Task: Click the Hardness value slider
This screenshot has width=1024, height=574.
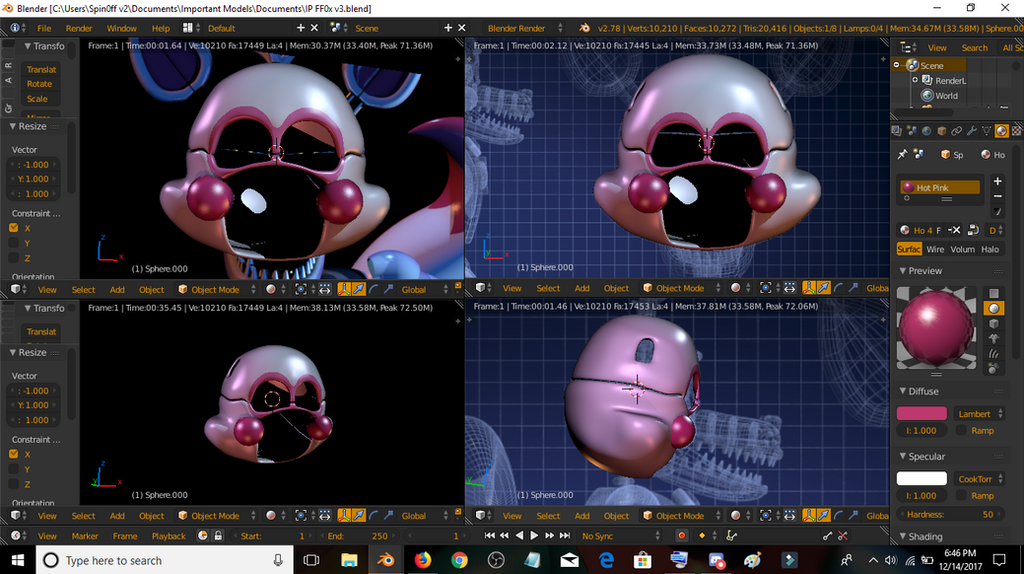Action: point(950,515)
